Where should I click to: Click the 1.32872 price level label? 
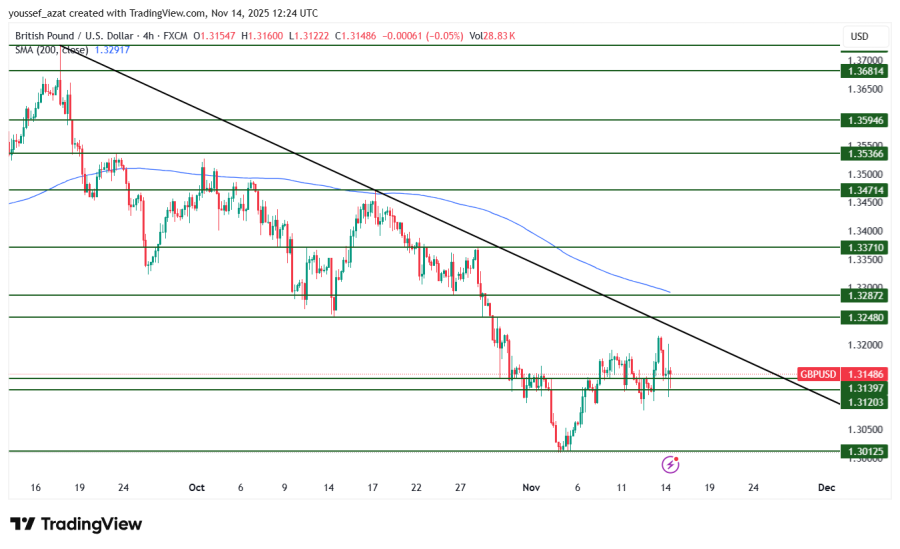(865, 296)
